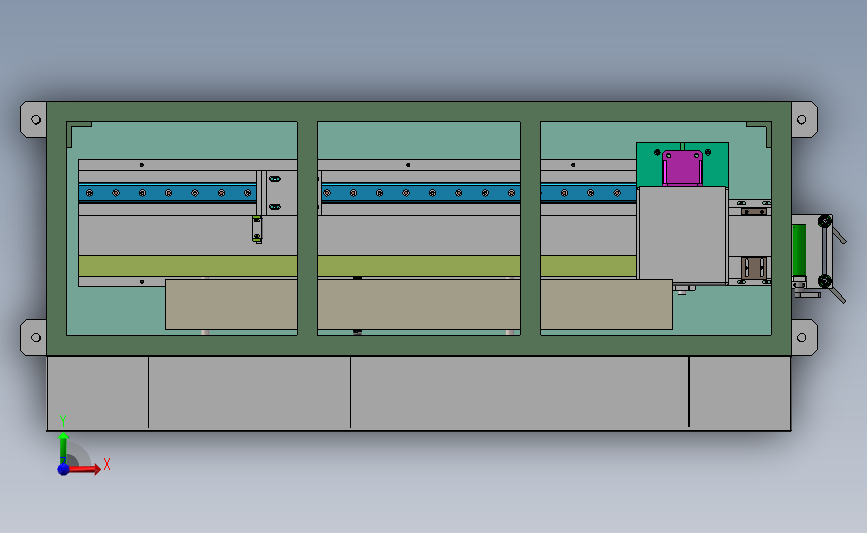867x533 pixels.
Task: Select the olive belt strip in left window
Action: point(188,266)
